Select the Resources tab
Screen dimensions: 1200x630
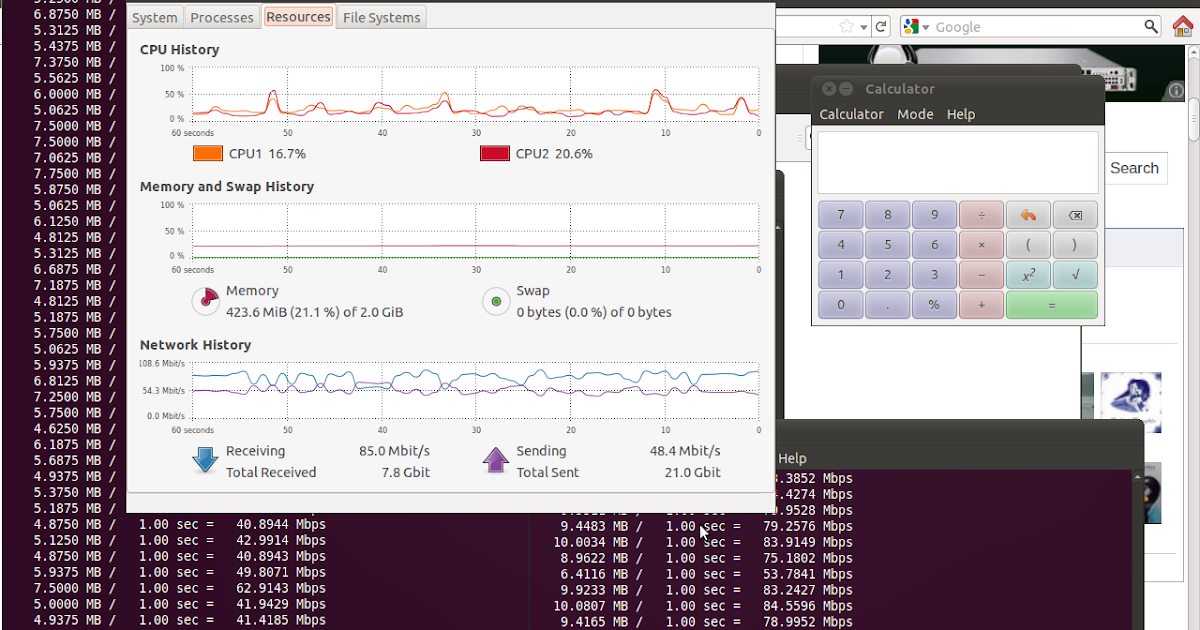[298, 16]
